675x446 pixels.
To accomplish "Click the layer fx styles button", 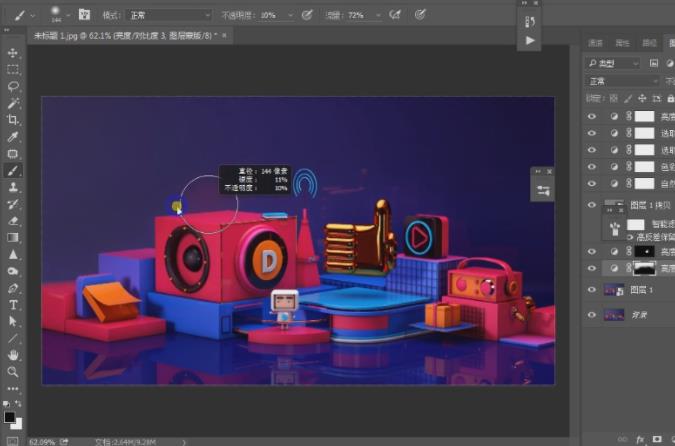I will click(x=640, y=440).
